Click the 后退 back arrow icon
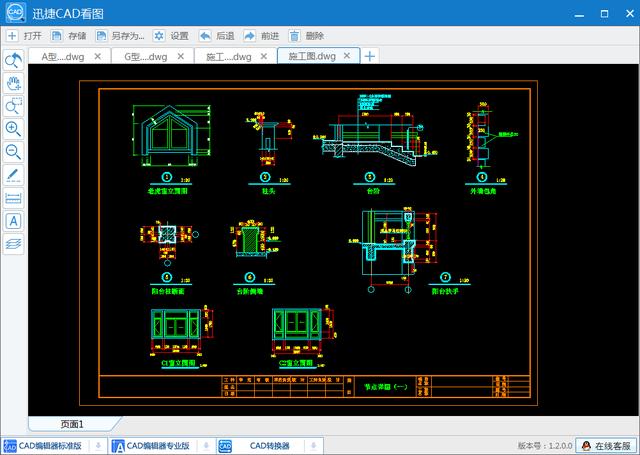 [205, 36]
